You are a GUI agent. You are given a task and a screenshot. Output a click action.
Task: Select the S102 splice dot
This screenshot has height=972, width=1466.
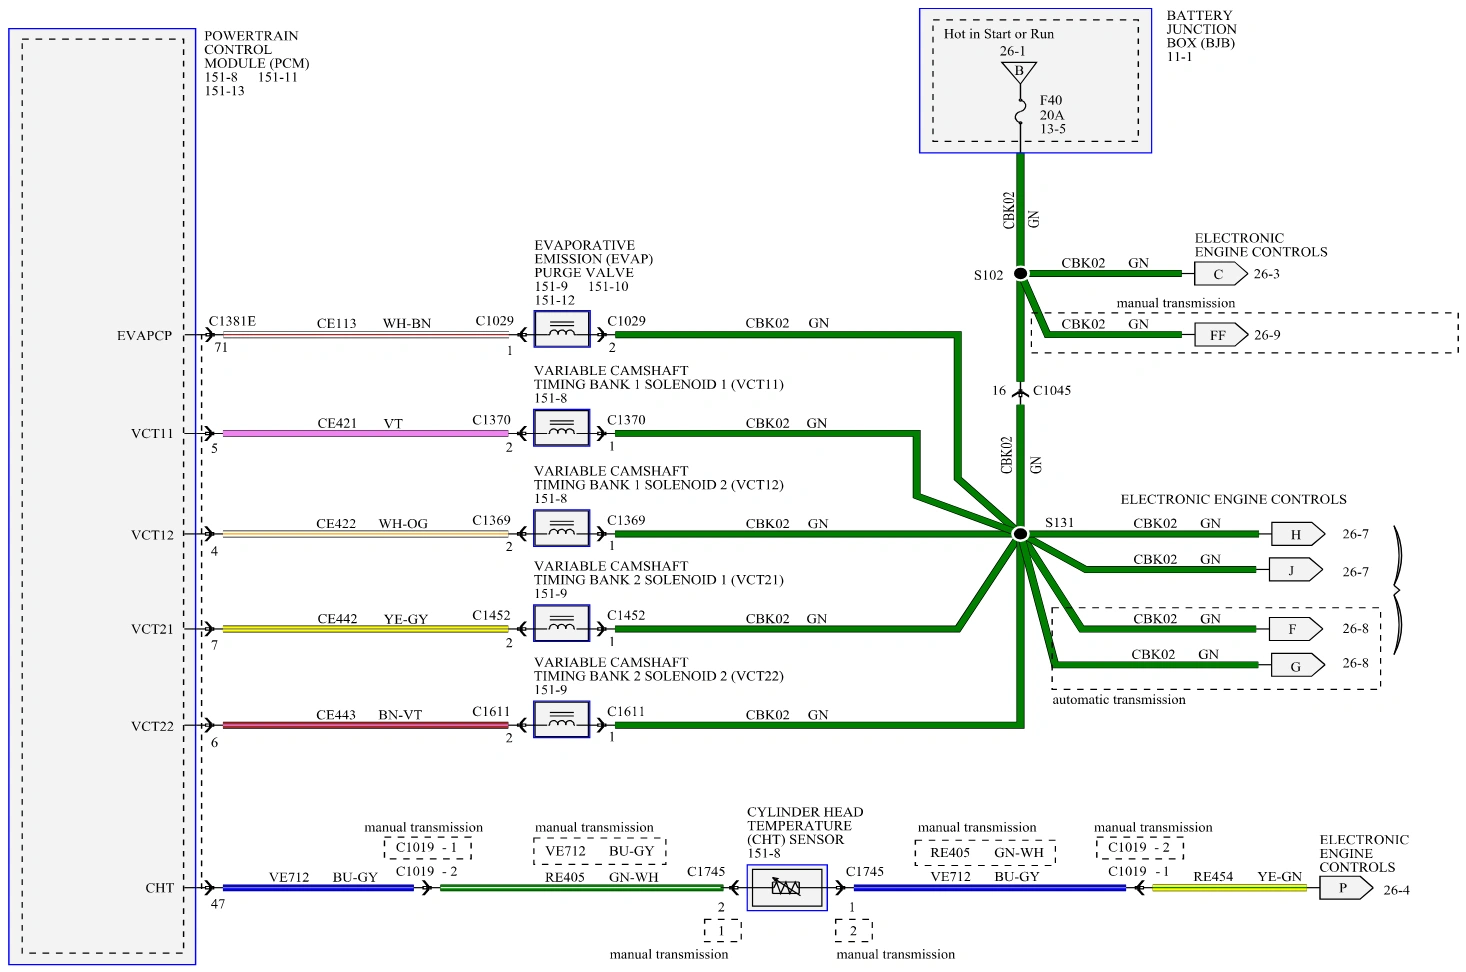coord(1020,273)
